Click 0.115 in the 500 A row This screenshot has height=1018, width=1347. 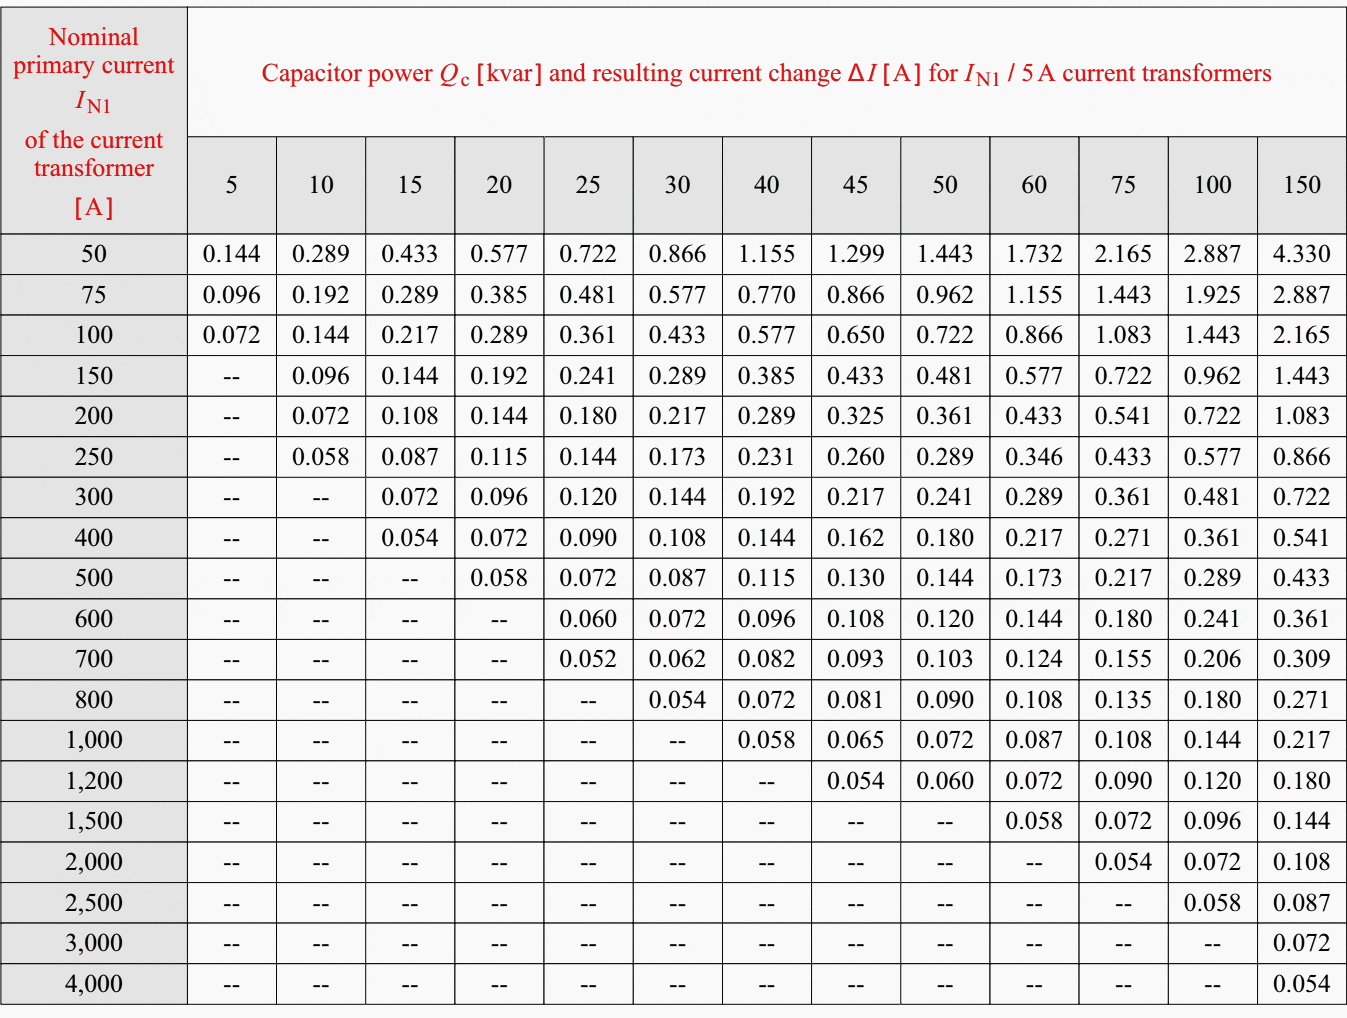click(767, 578)
